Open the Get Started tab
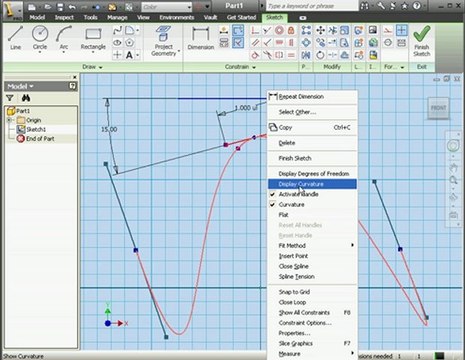Image resolution: width=465 pixels, height=360 pixels. point(241,17)
